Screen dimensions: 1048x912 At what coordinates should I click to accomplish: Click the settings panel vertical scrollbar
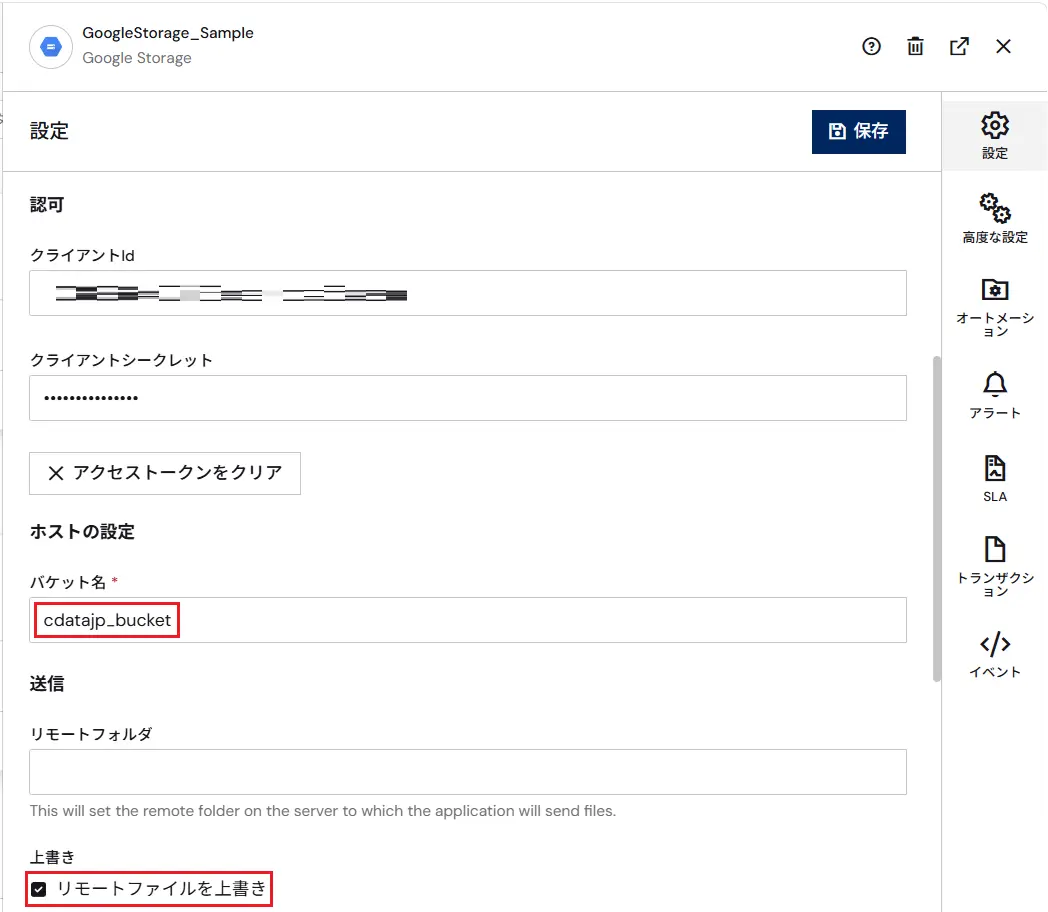tap(937, 519)
